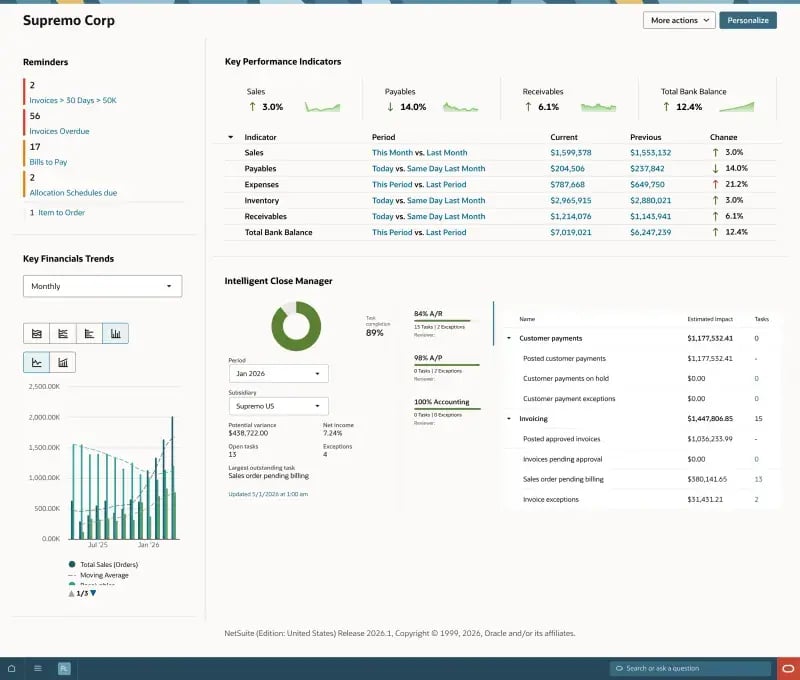Screen dimensions: 800x680
Task: Click Last Period link in Expenses row
Action: (446, 184)
